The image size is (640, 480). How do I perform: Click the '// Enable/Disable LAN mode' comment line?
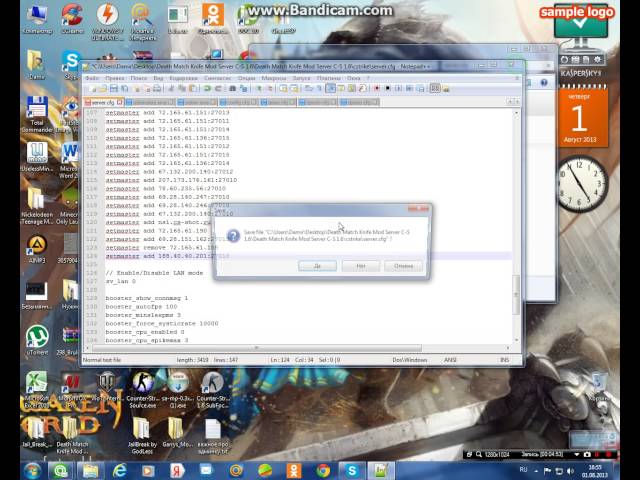(154, 273)
